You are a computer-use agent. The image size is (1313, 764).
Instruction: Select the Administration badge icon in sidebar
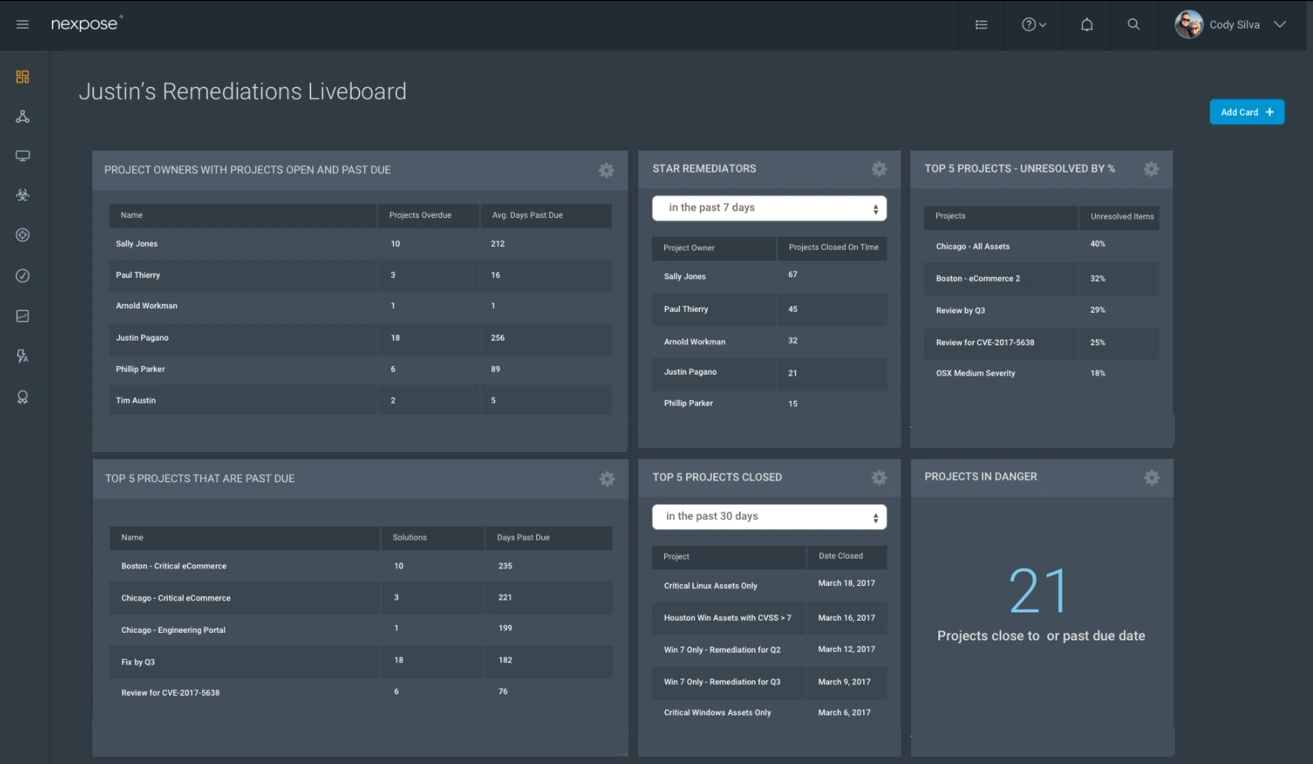(21, 395)
